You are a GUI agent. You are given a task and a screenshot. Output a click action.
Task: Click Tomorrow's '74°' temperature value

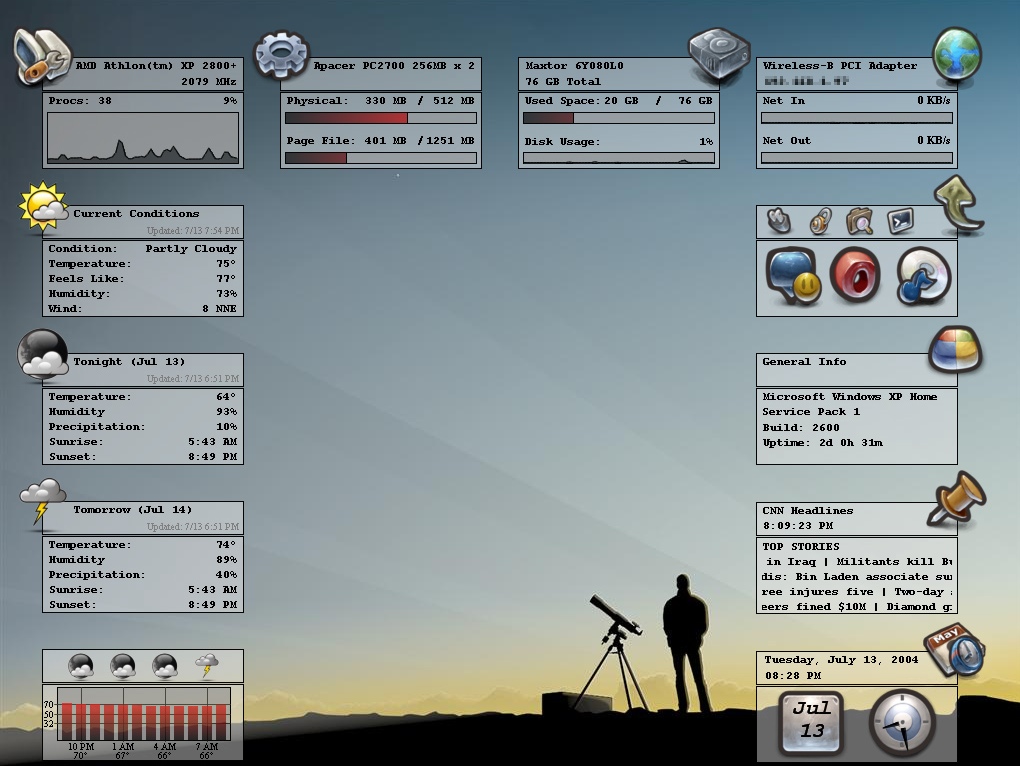(x=226, y=544)
